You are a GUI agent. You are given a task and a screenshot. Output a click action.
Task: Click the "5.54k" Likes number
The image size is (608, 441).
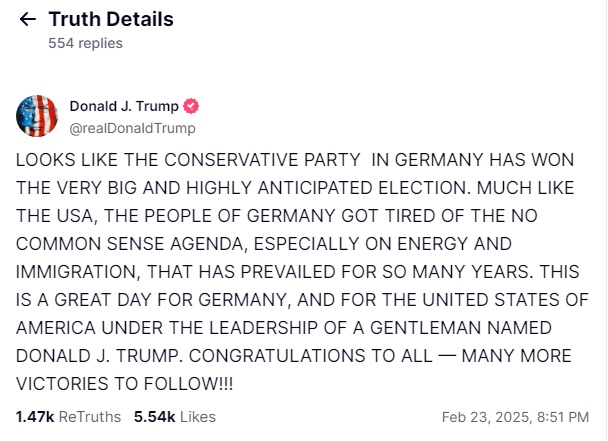(x=153, y=416)
